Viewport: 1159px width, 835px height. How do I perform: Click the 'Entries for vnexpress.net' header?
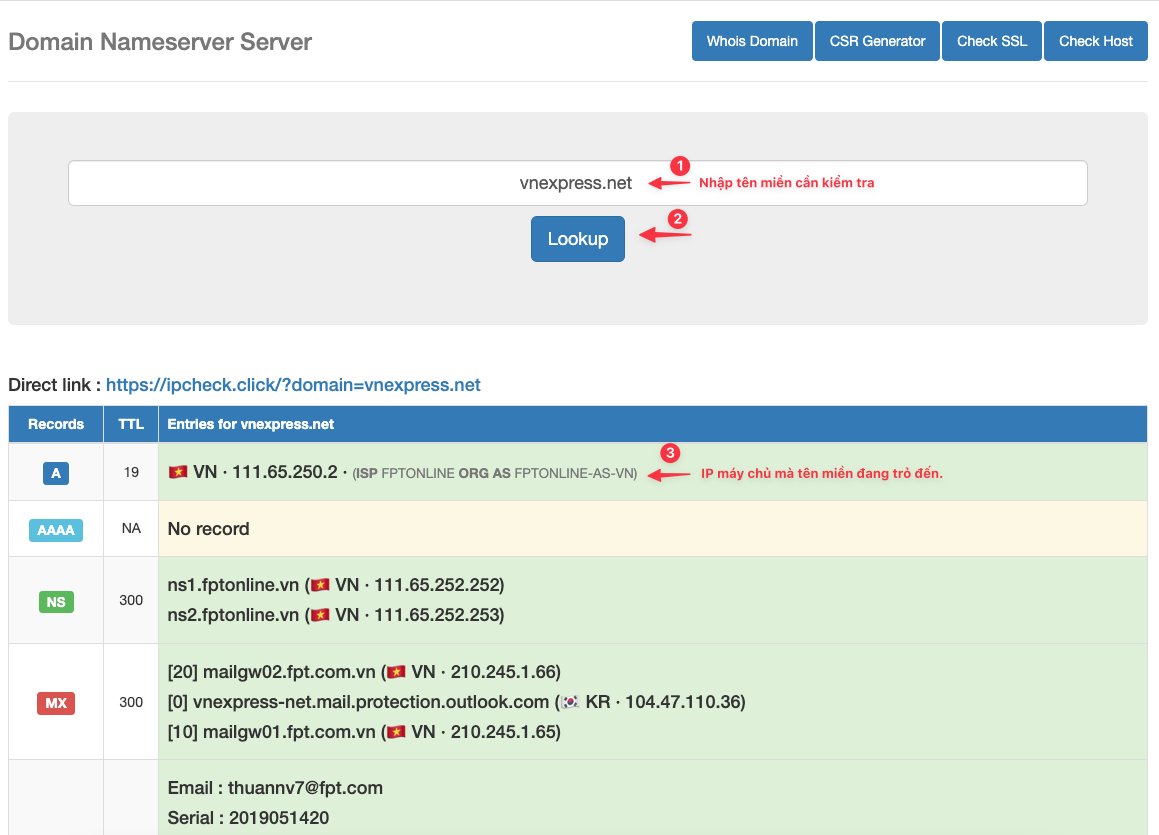coord(251,424)
